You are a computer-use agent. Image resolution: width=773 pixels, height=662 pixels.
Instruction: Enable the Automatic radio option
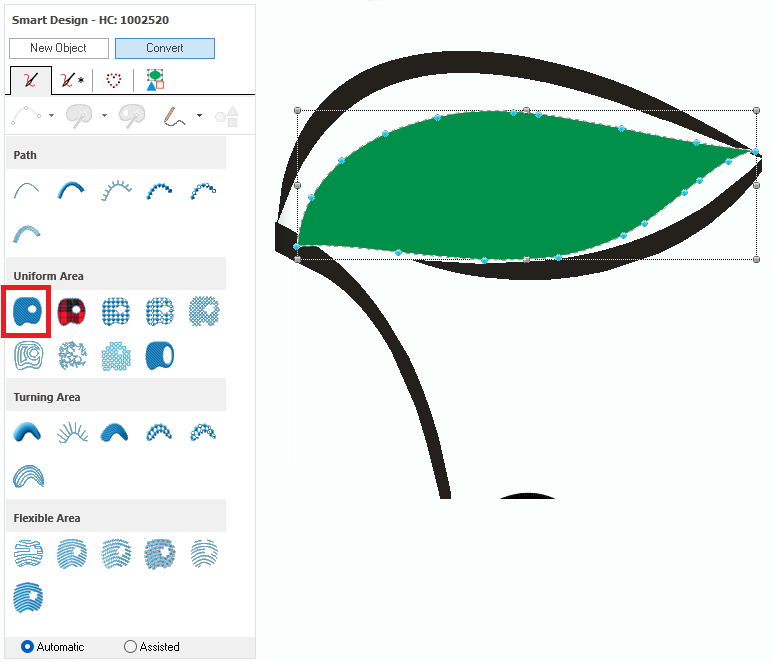(27, 647)
